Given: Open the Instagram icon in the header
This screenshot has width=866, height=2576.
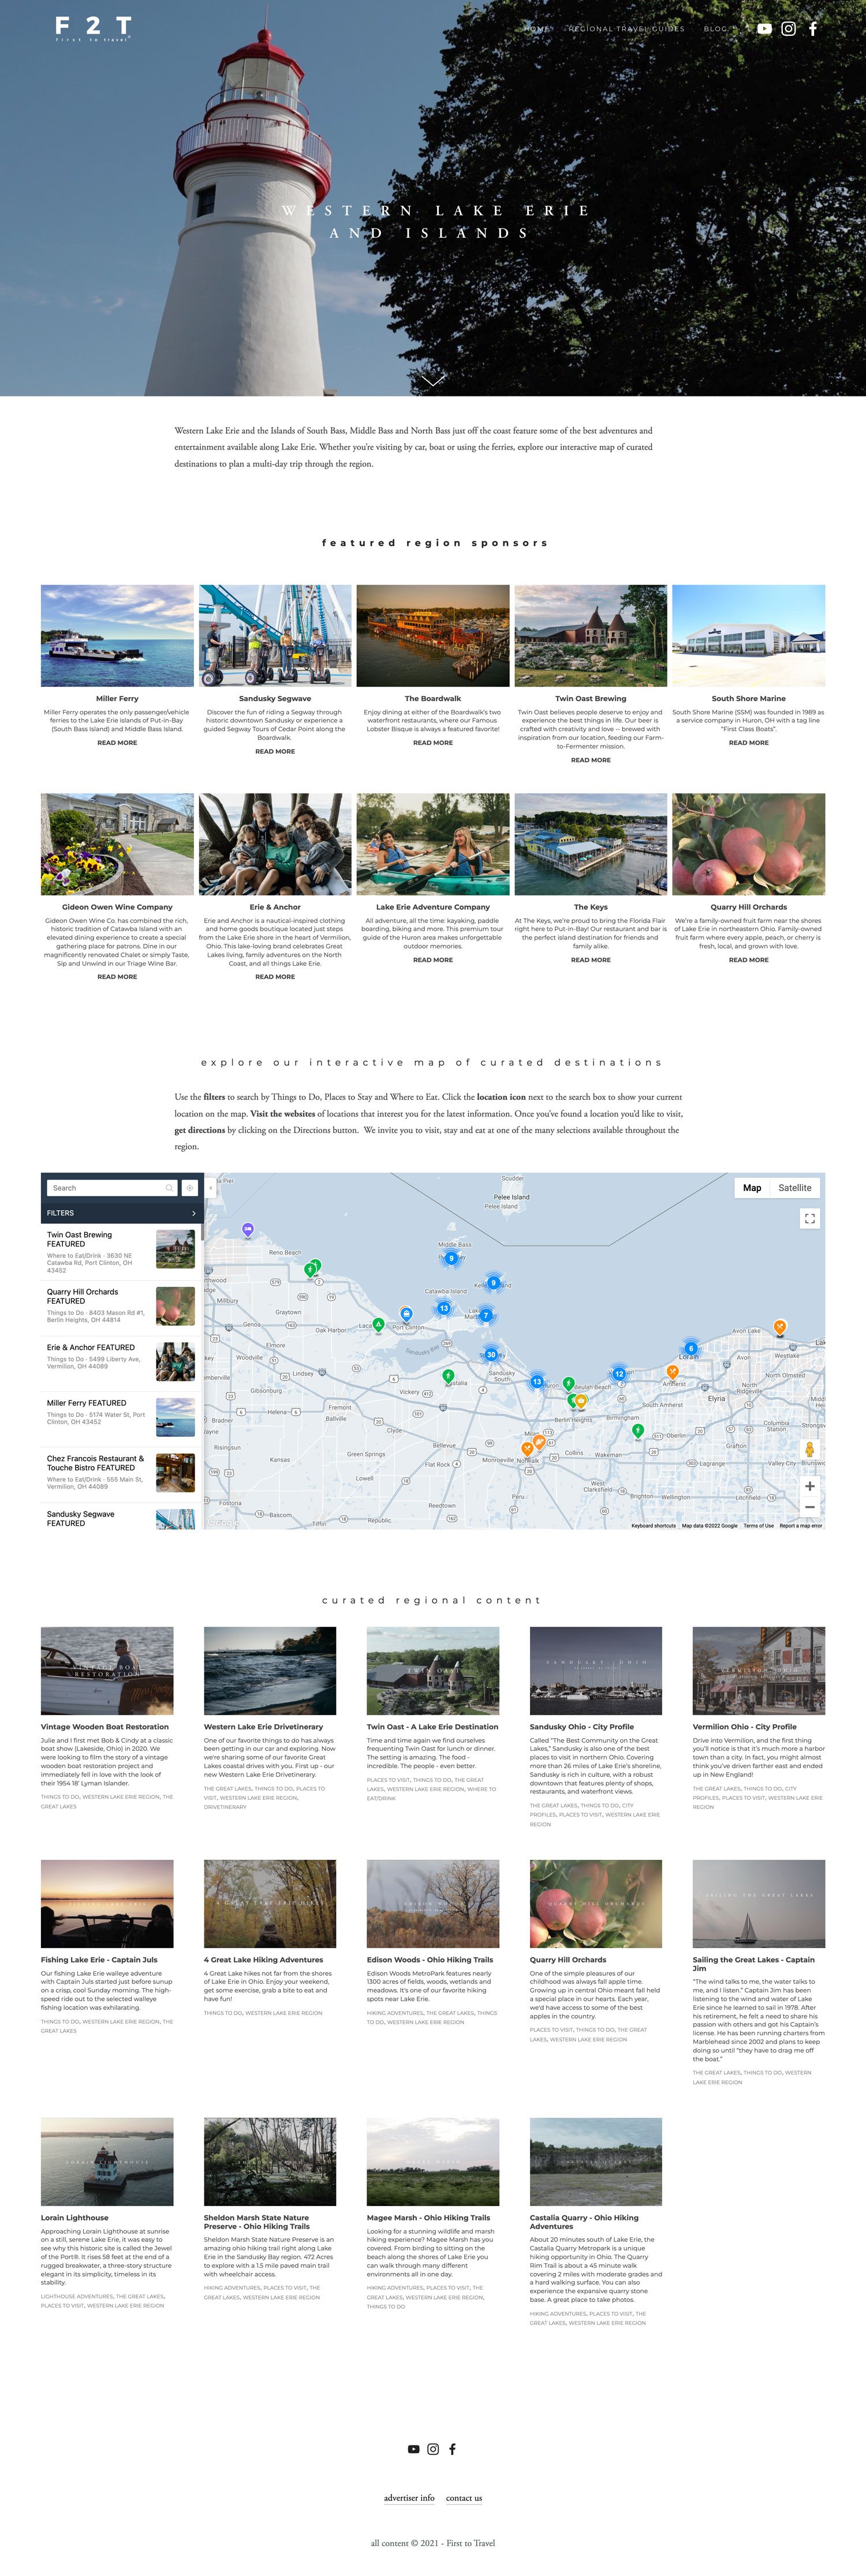Looking at the screenshot, I should point(788,29).
